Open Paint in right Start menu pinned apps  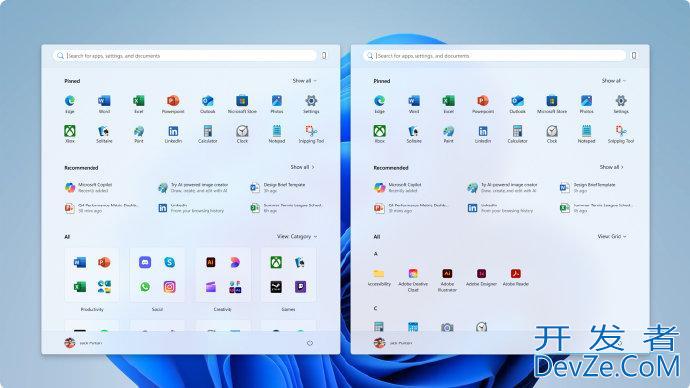pos(448,134)
